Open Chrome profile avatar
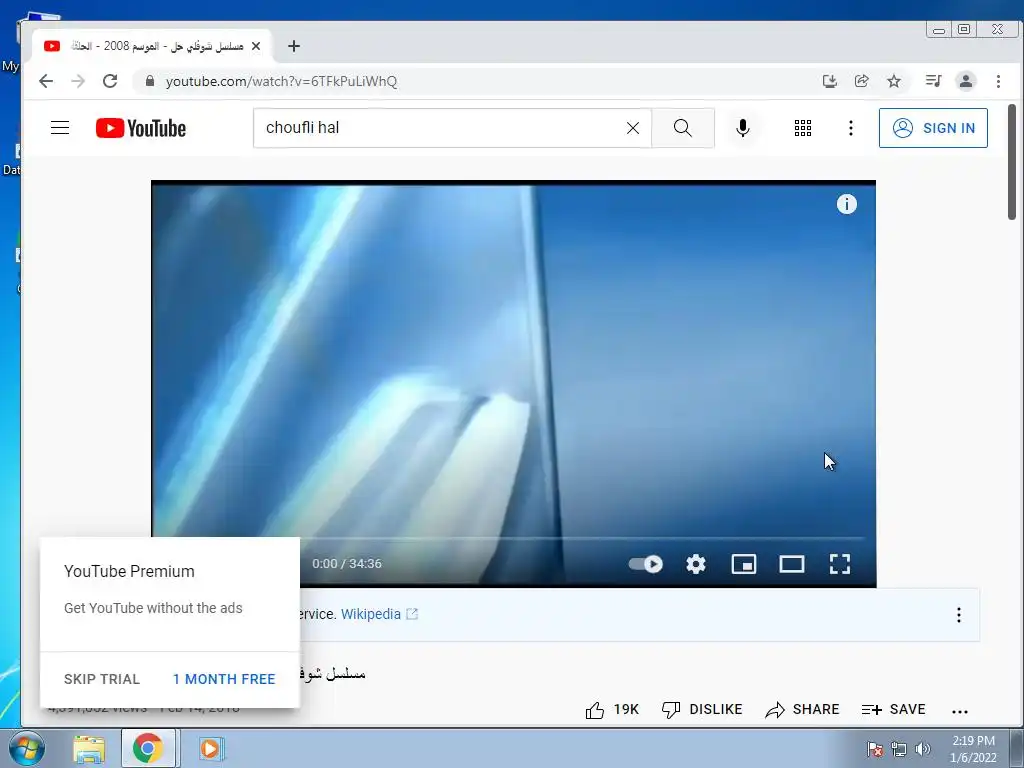 (965, 81)
